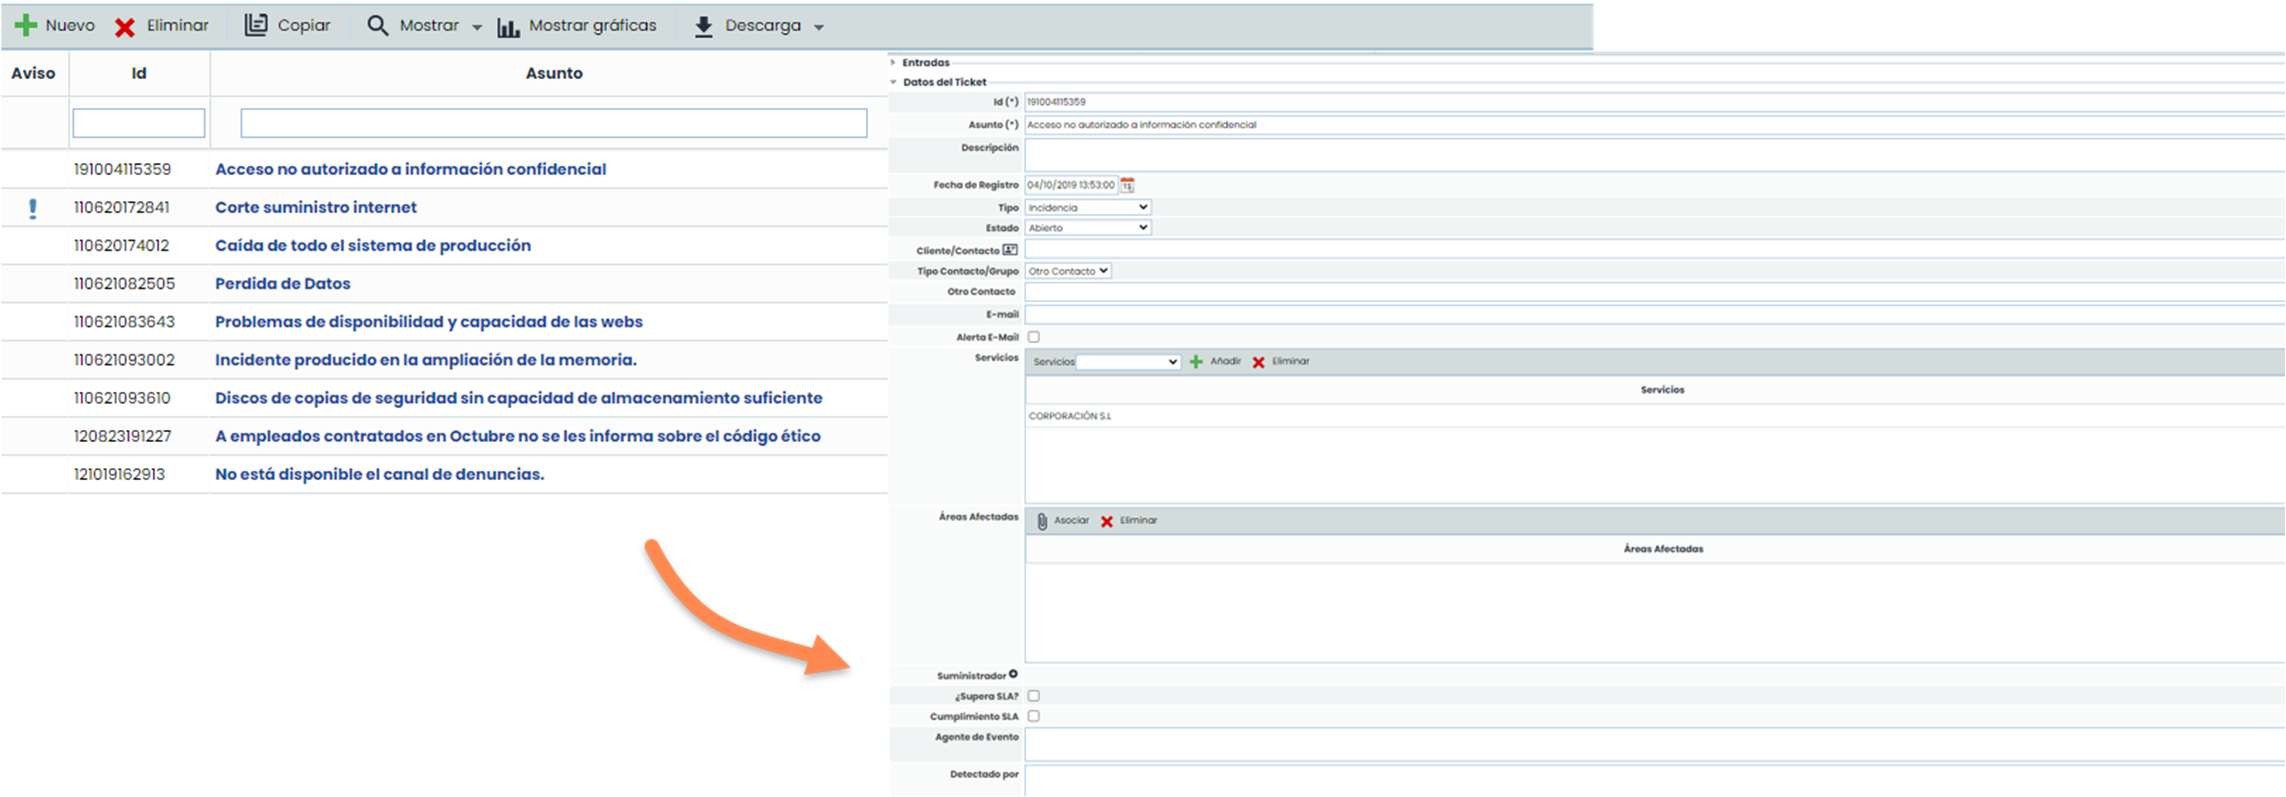
Task: Click the green plus Nuevo icon
Action: pos(26,26)
